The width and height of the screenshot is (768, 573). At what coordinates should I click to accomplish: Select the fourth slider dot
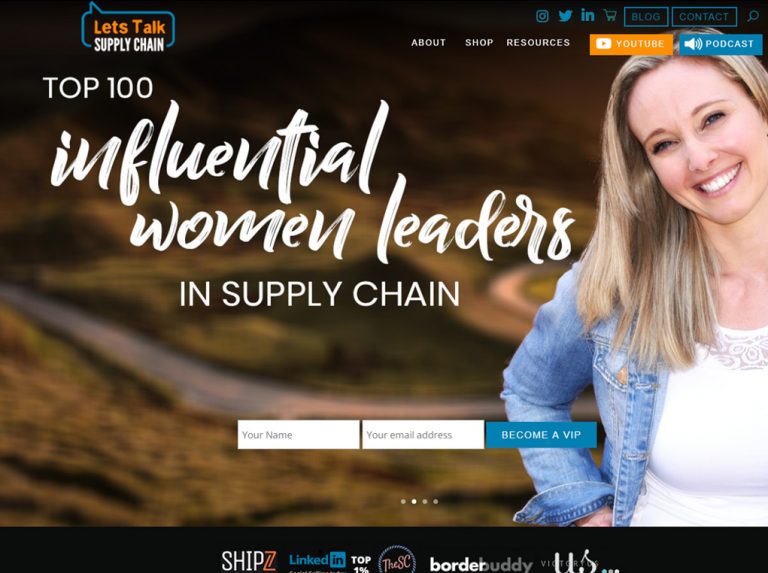tap(435, 501)
